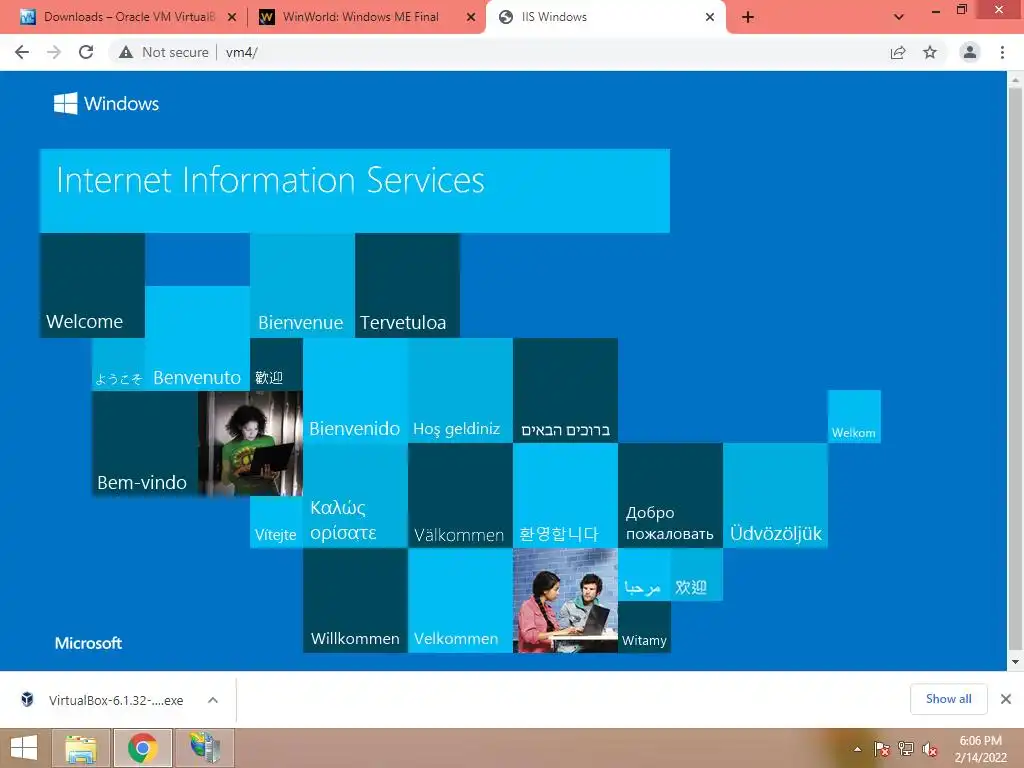The height and width of the screenshot is (768, 1024).
Task: Switch to WinWorld: Windows ME Final tab
Action: 367,17
